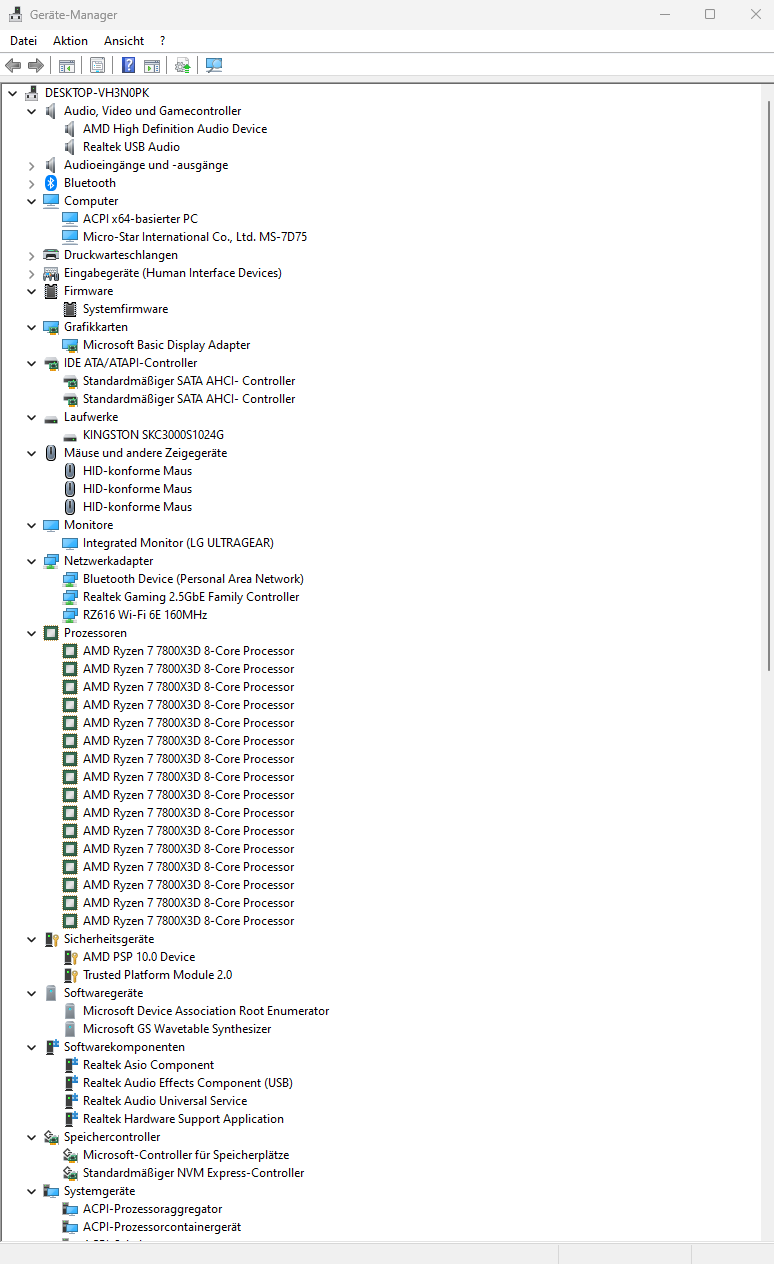
Task: Click the CPU icon beside the Prozessoren category
Action: [51, 633]
